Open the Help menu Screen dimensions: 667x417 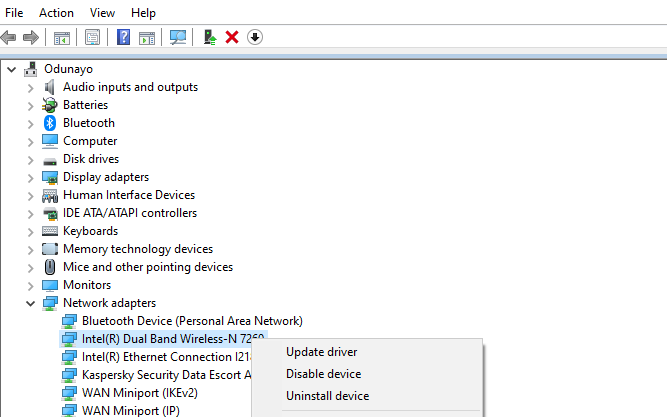tap(143, 13)
